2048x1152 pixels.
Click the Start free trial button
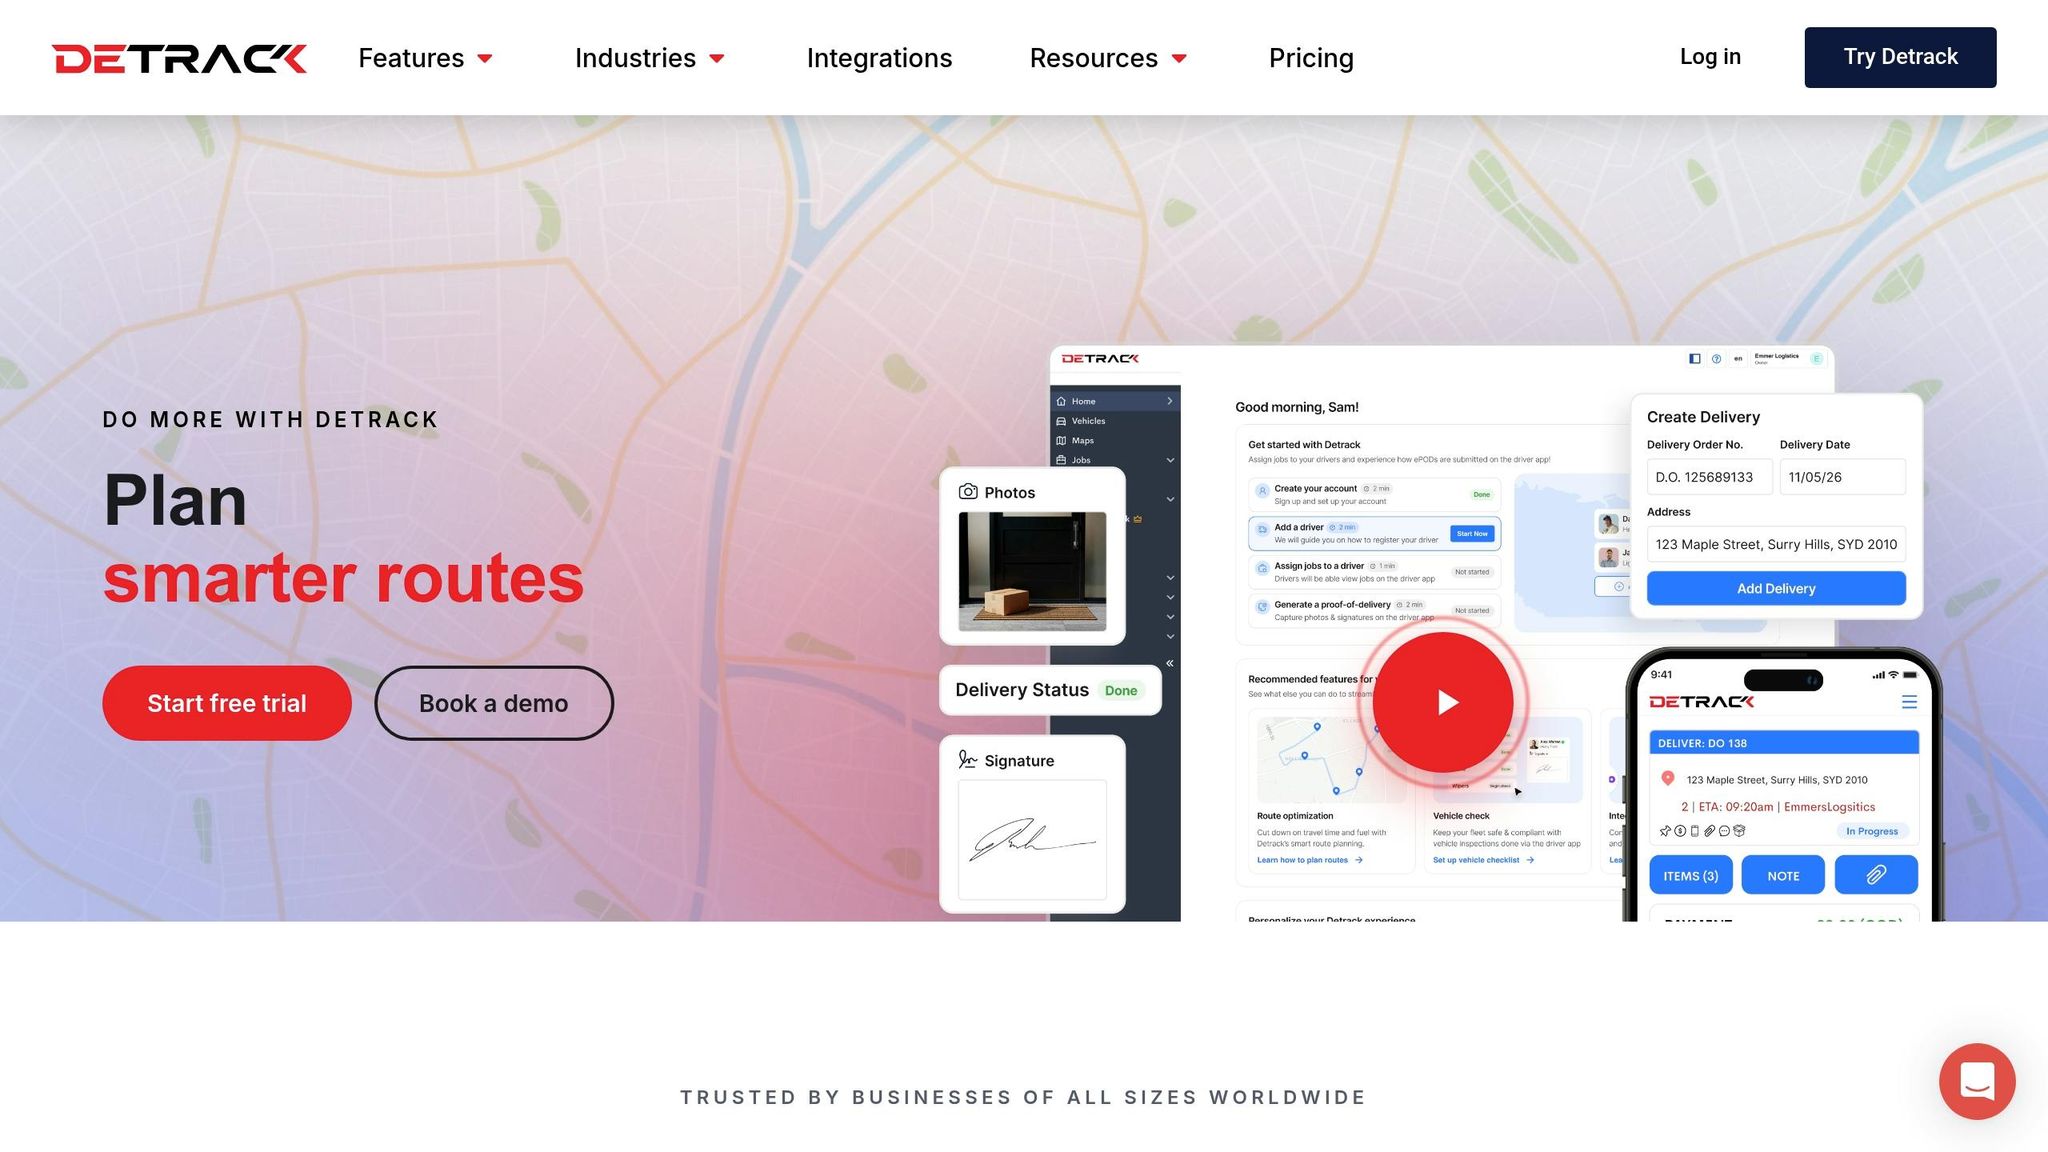(x=227, y=703)
